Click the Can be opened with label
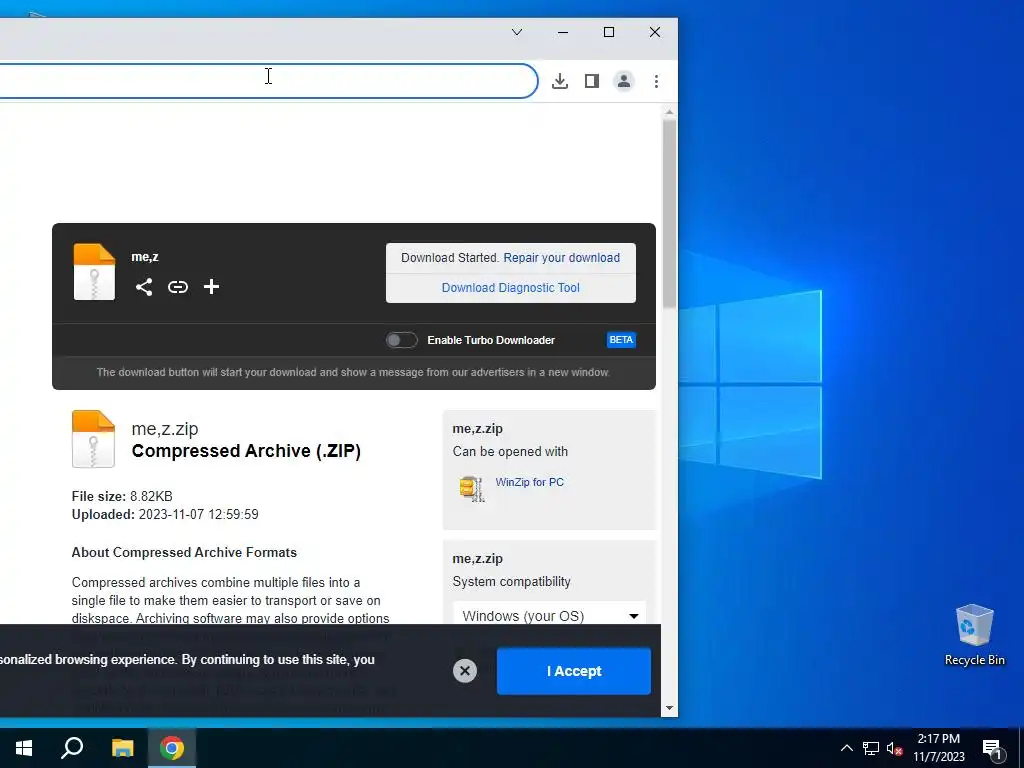Image resolution: width=1024 pixels, height=768 pixels. [510, 451]
